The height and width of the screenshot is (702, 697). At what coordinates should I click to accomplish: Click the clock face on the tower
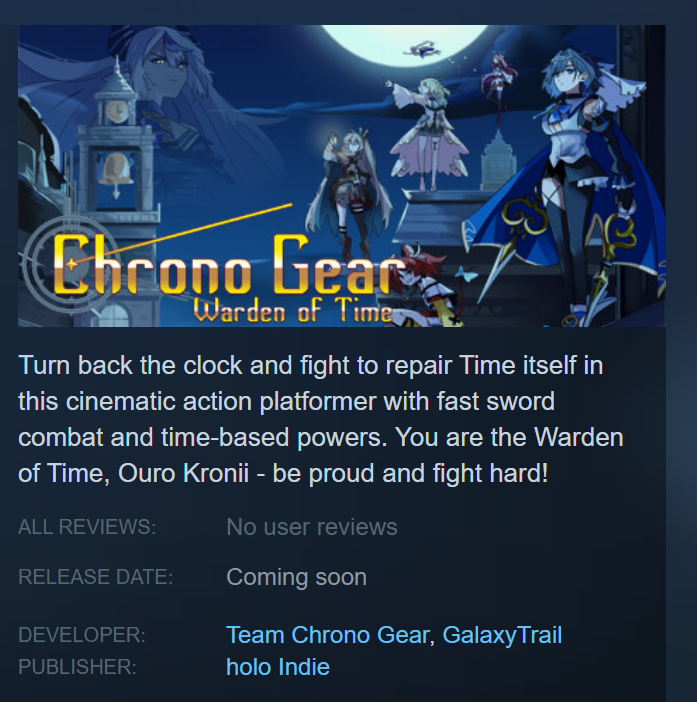117,111
